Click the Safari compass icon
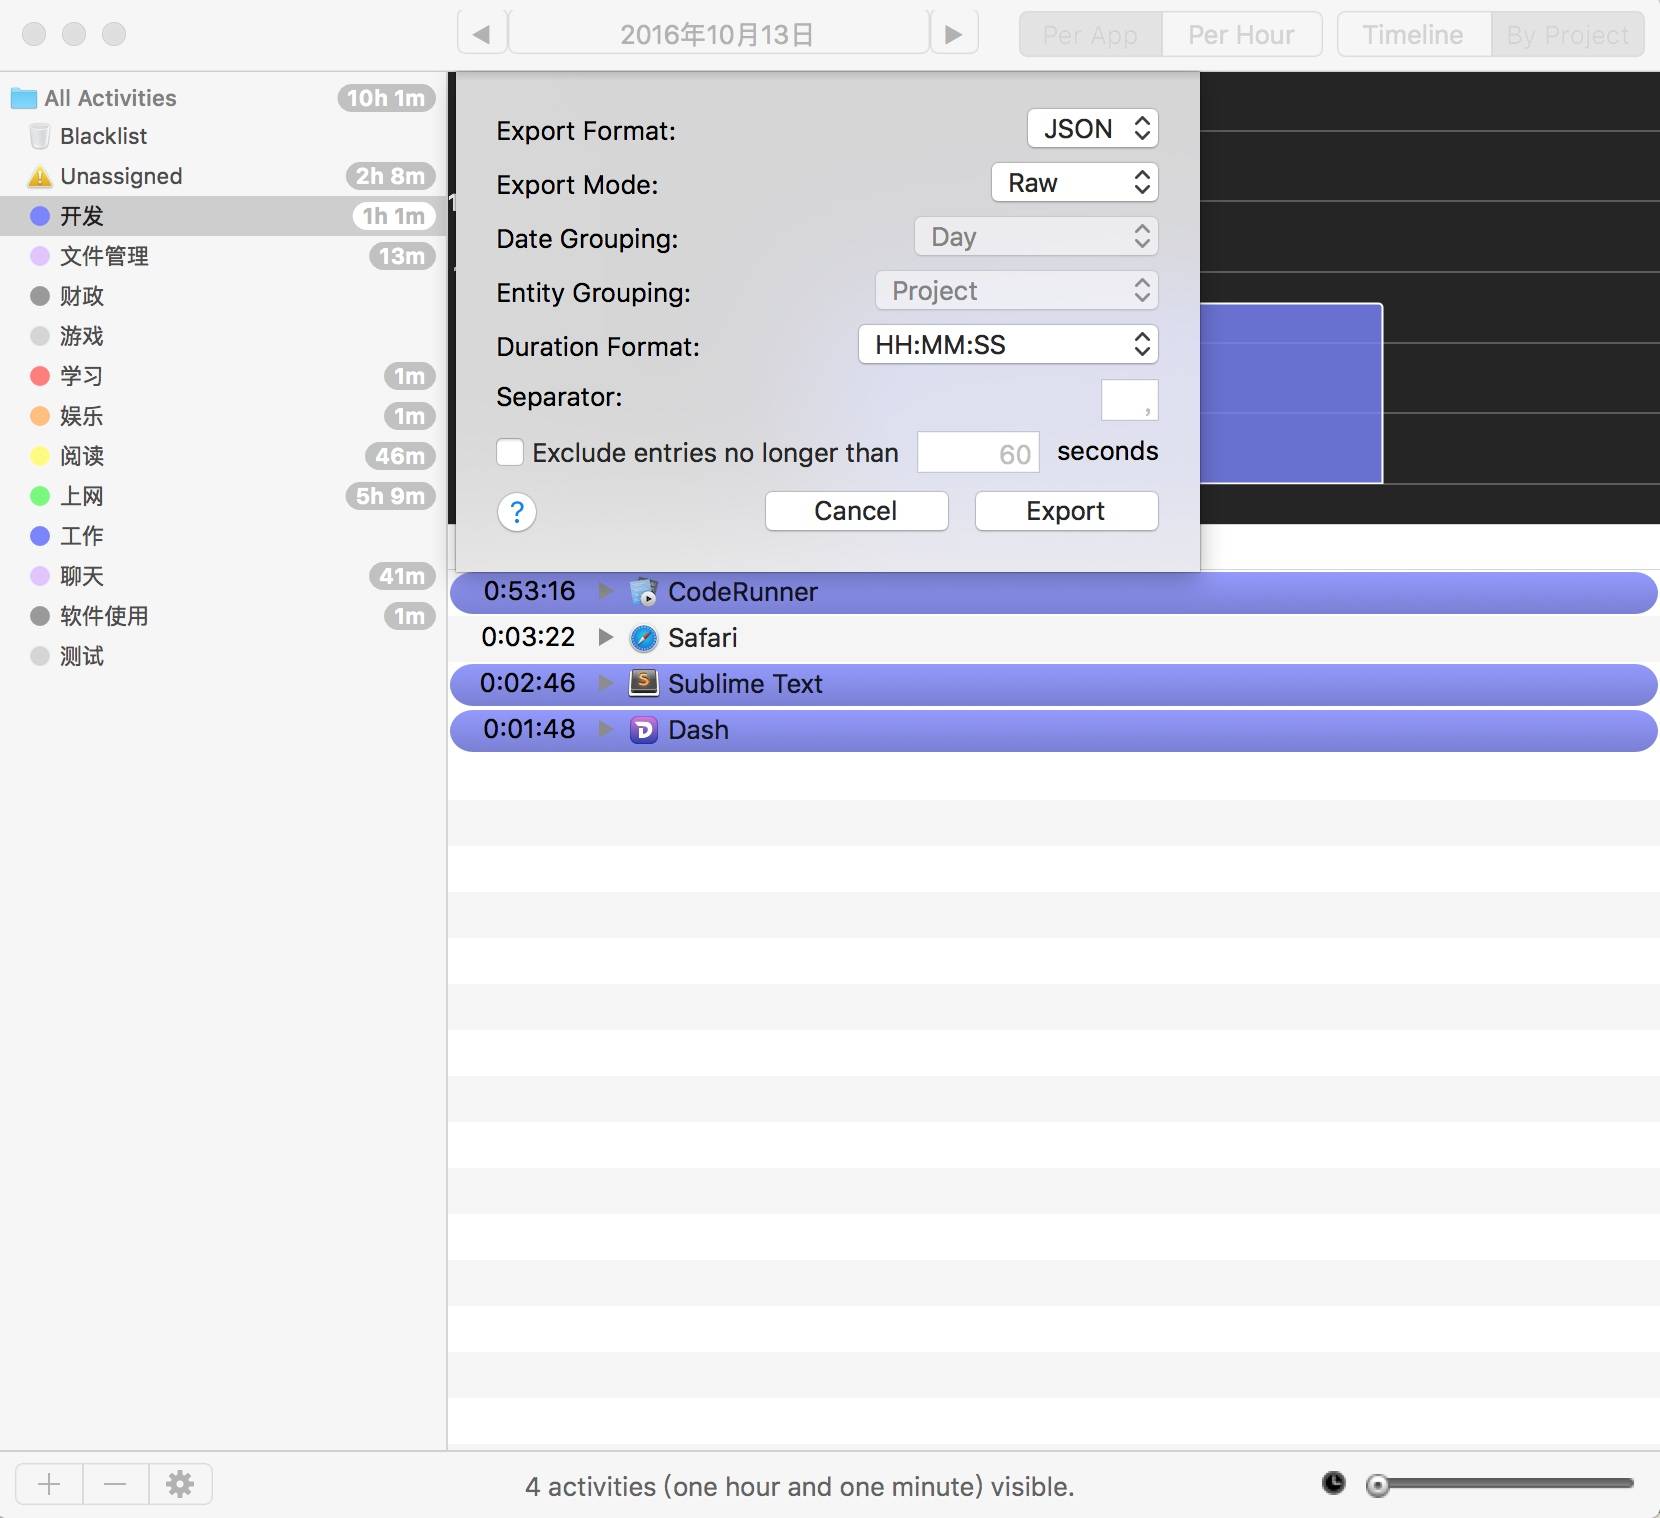Viewport: 1660px width, 1518px height. pyautogui.click(x=644, y=638)
